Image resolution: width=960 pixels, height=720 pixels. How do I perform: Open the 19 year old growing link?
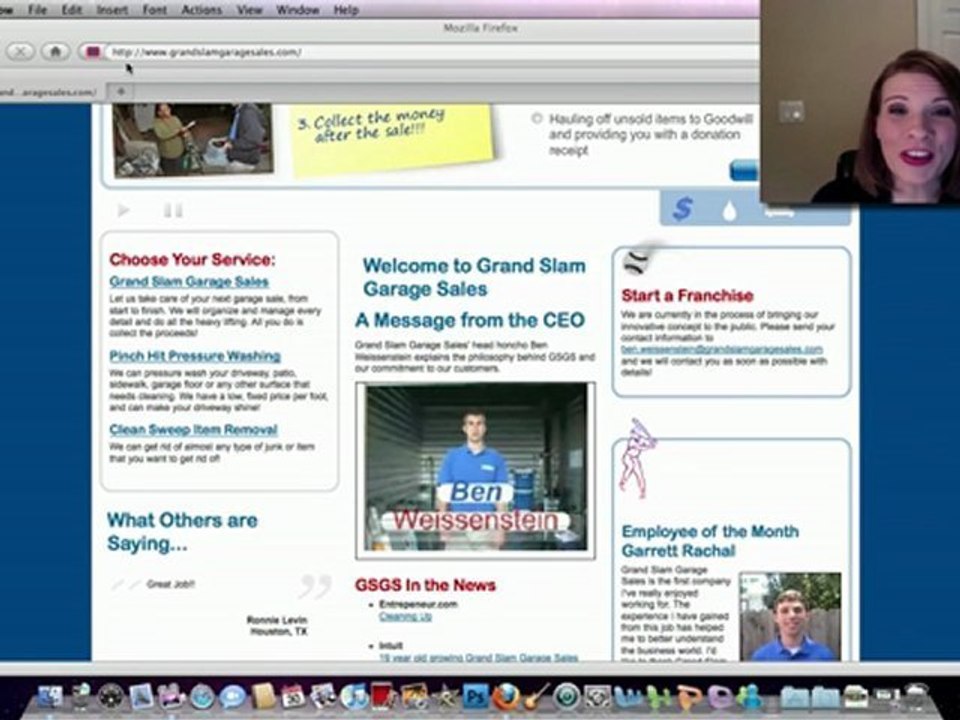point(478,658)
